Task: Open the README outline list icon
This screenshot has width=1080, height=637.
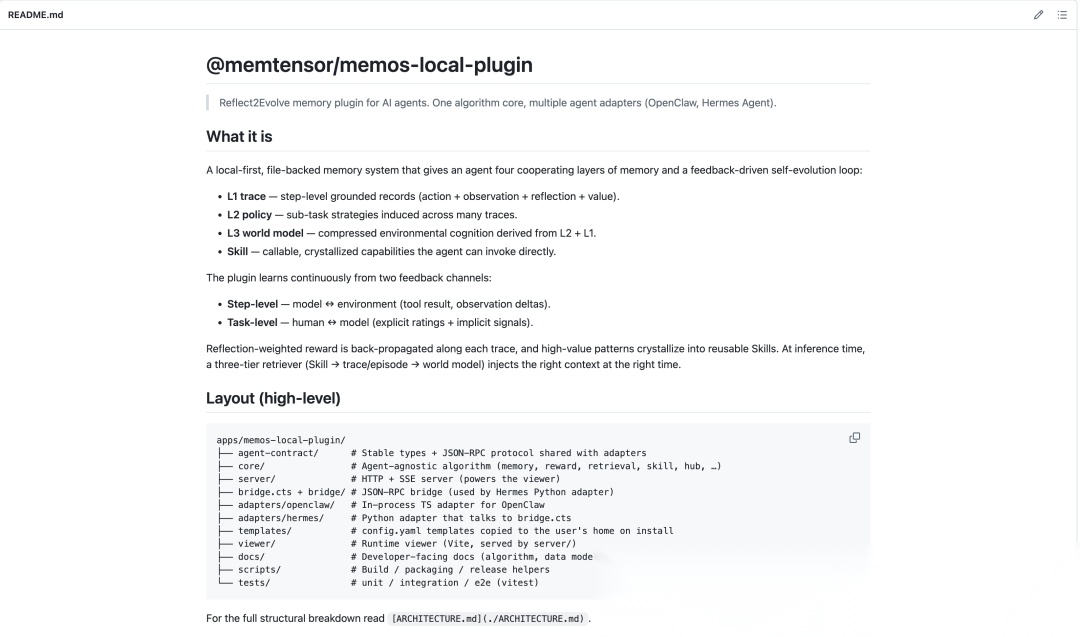Action: click(1062, 14)
